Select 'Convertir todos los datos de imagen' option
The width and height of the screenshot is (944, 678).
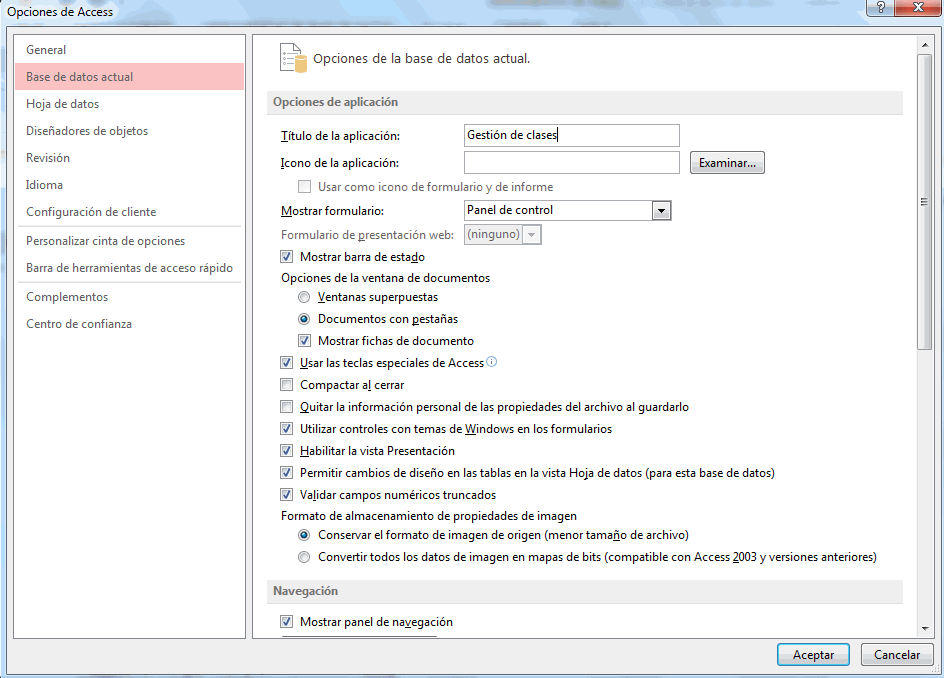click(304, 557)
